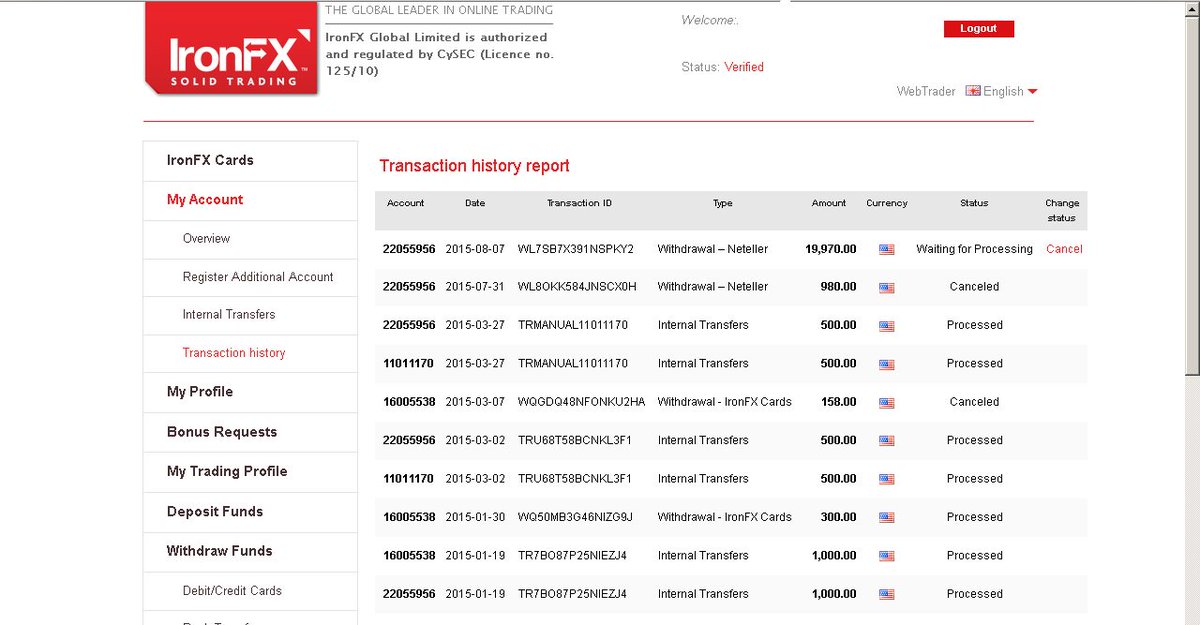The image size is (1200, 625).
Task: Click US flag in the 980.00 row
Action: point(887,287)
